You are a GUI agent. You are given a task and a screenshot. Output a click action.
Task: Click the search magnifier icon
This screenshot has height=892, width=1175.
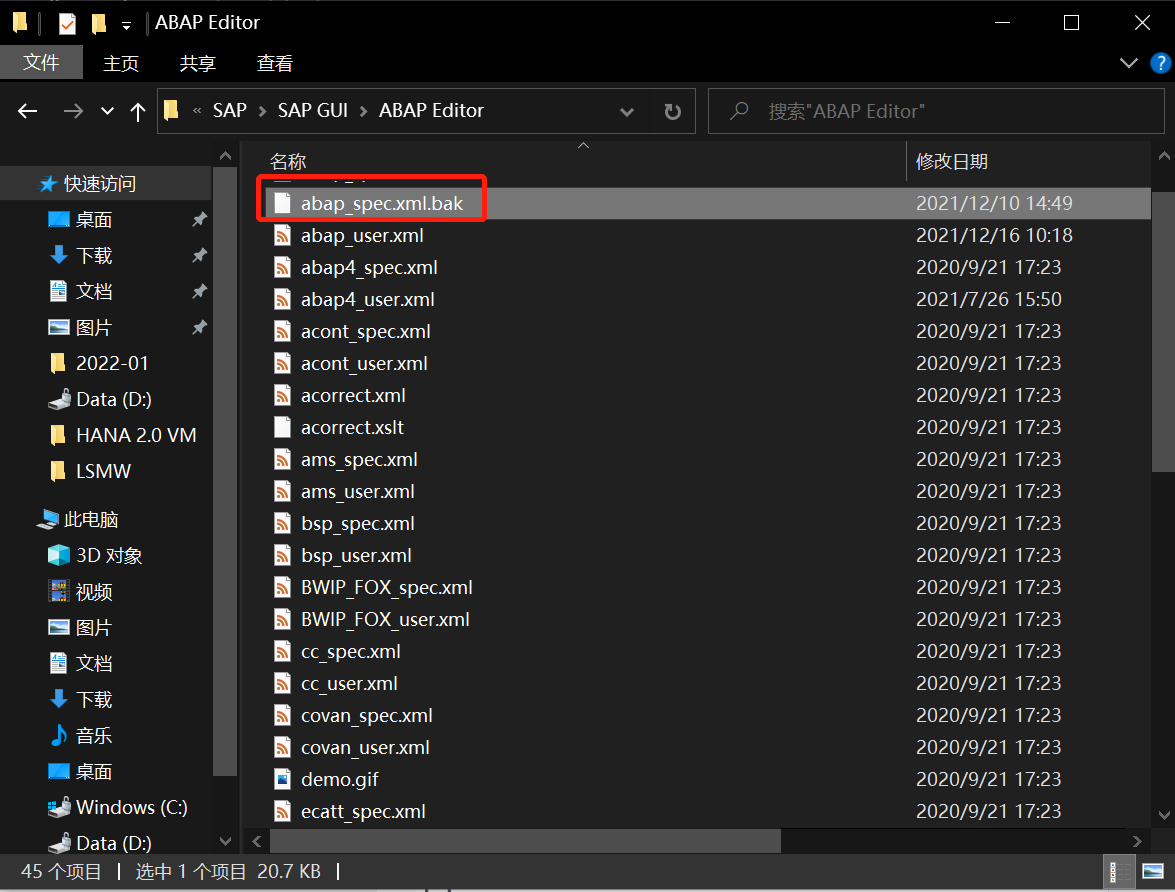click(x=738, y=110)
